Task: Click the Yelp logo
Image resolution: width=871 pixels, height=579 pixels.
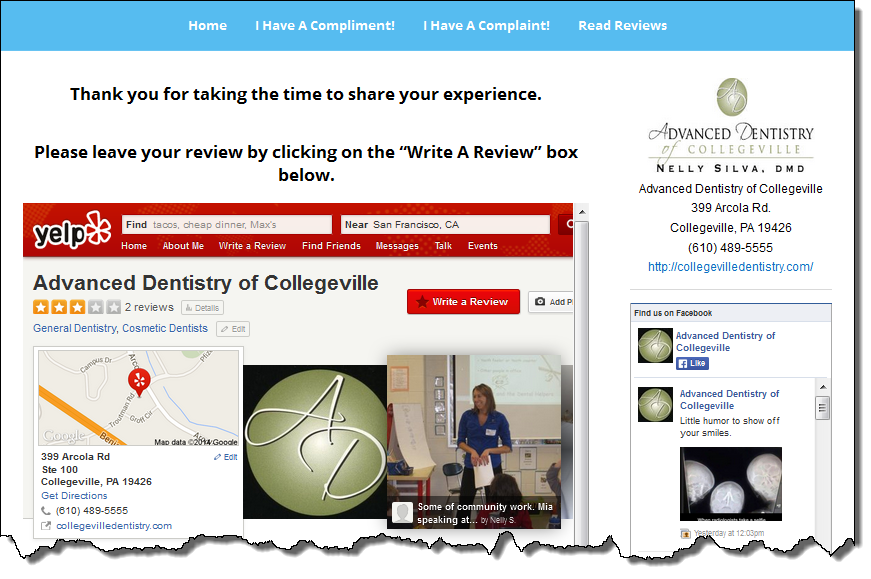Action: [72, 231]
